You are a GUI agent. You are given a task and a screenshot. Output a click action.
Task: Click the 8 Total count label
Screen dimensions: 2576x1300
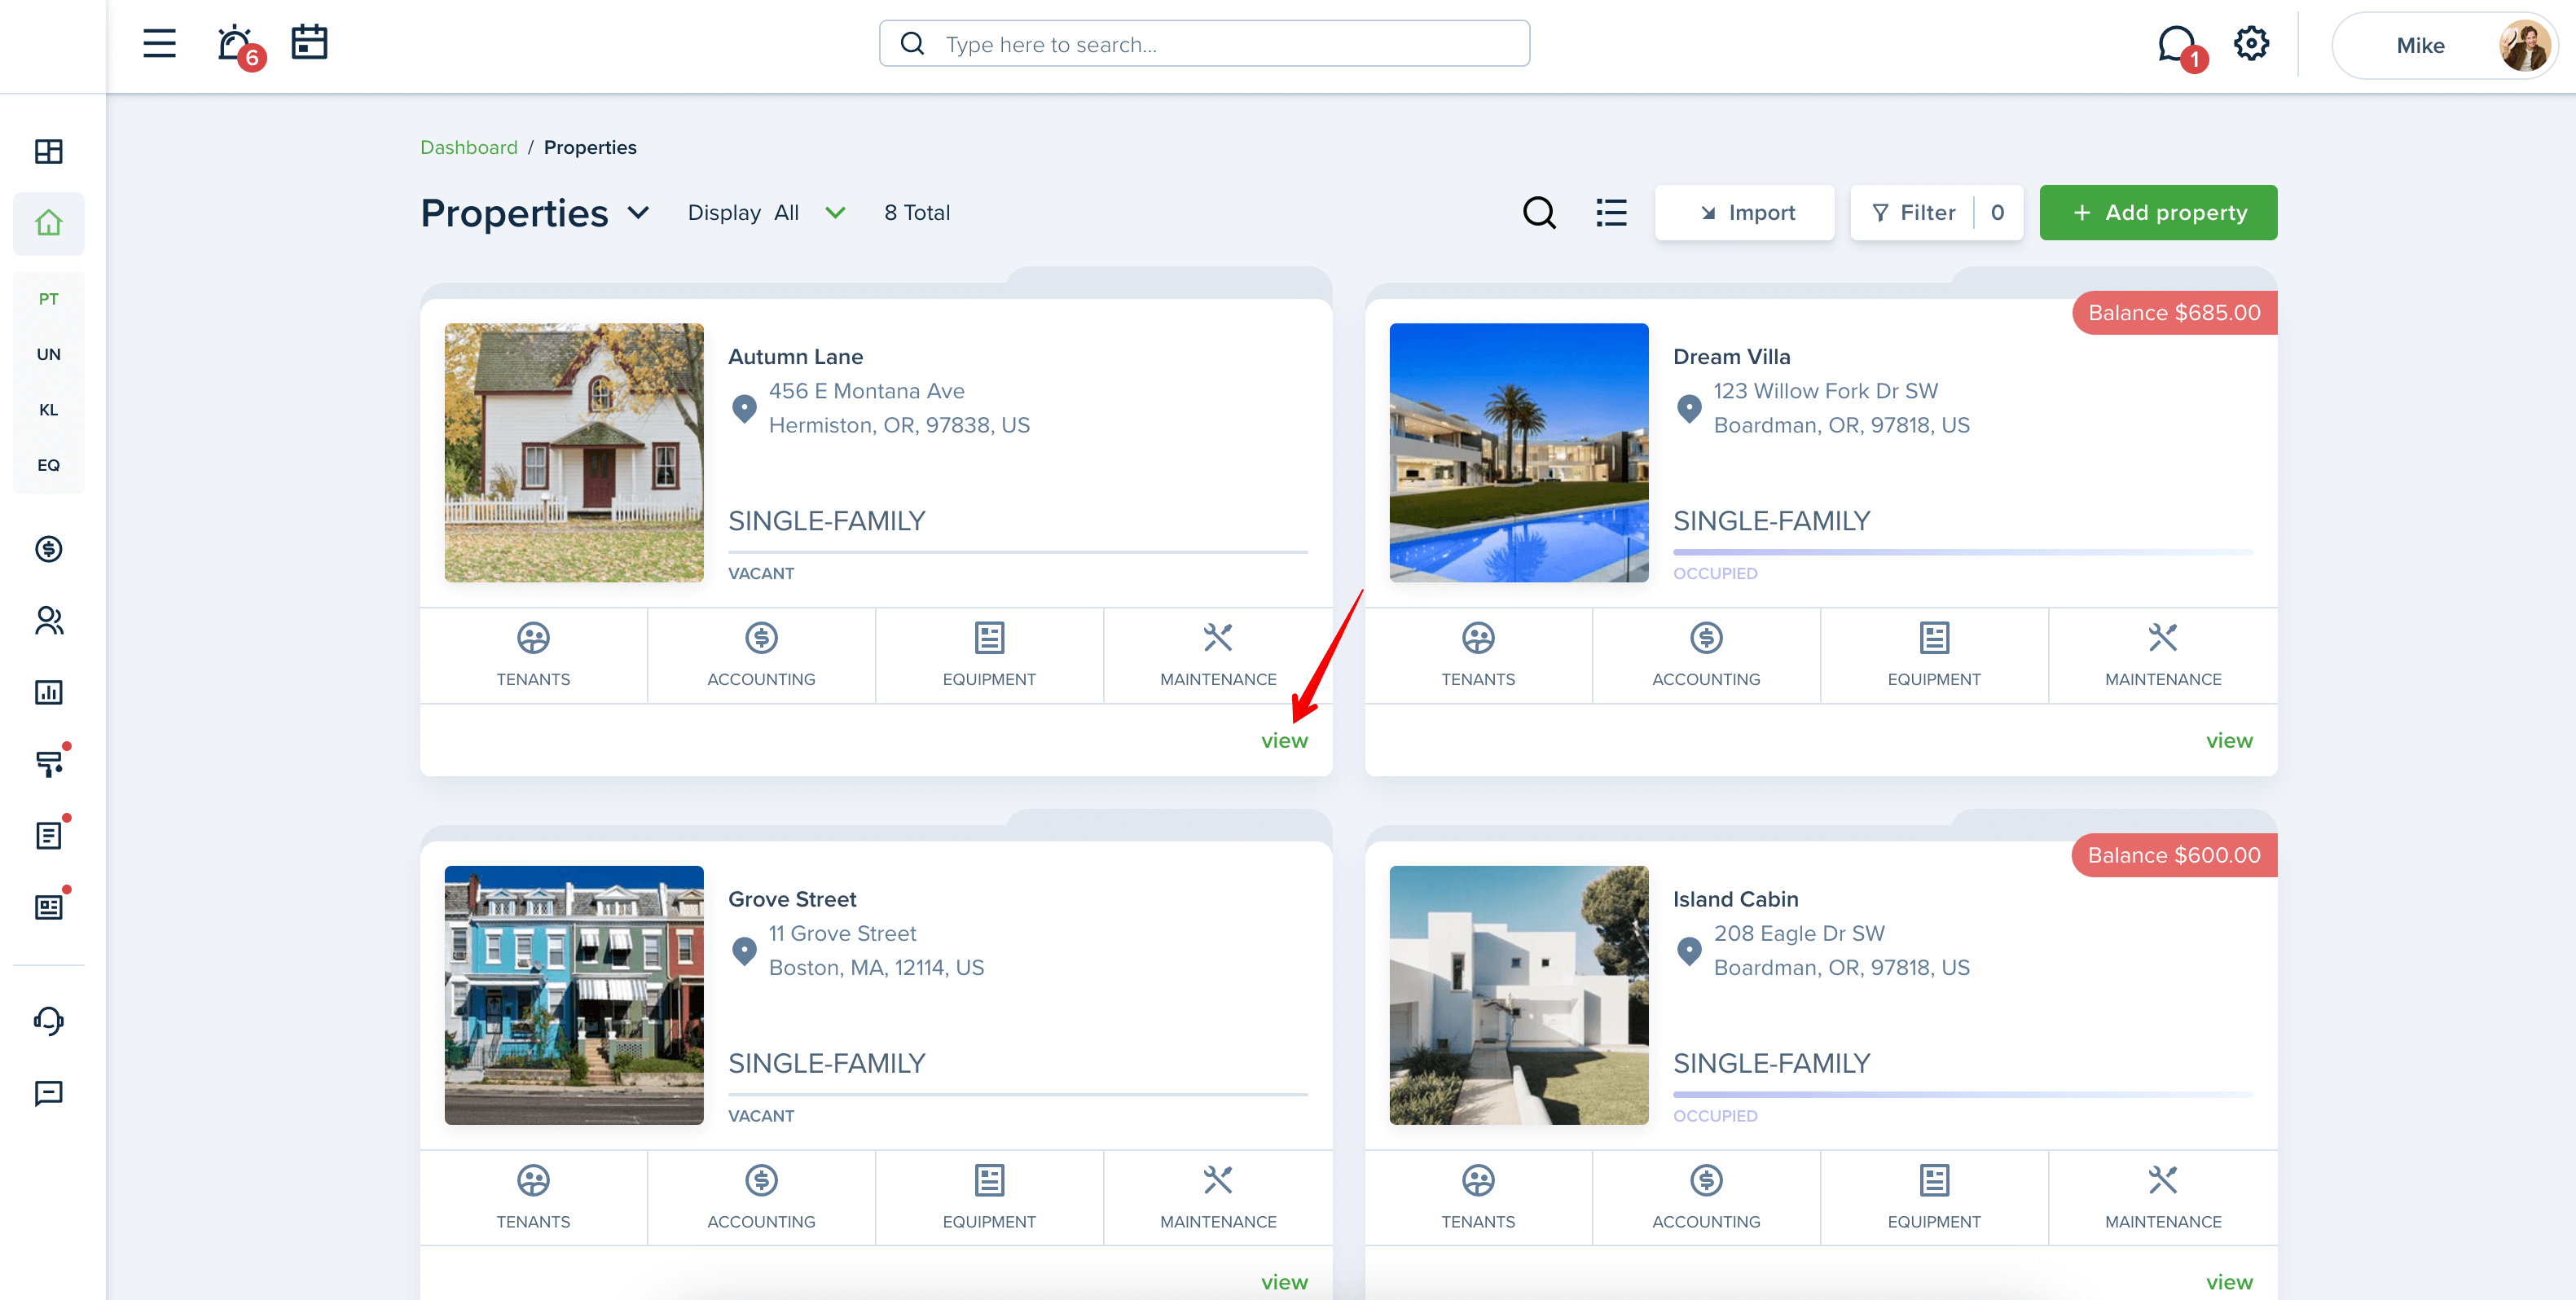[x=916, y=212]
